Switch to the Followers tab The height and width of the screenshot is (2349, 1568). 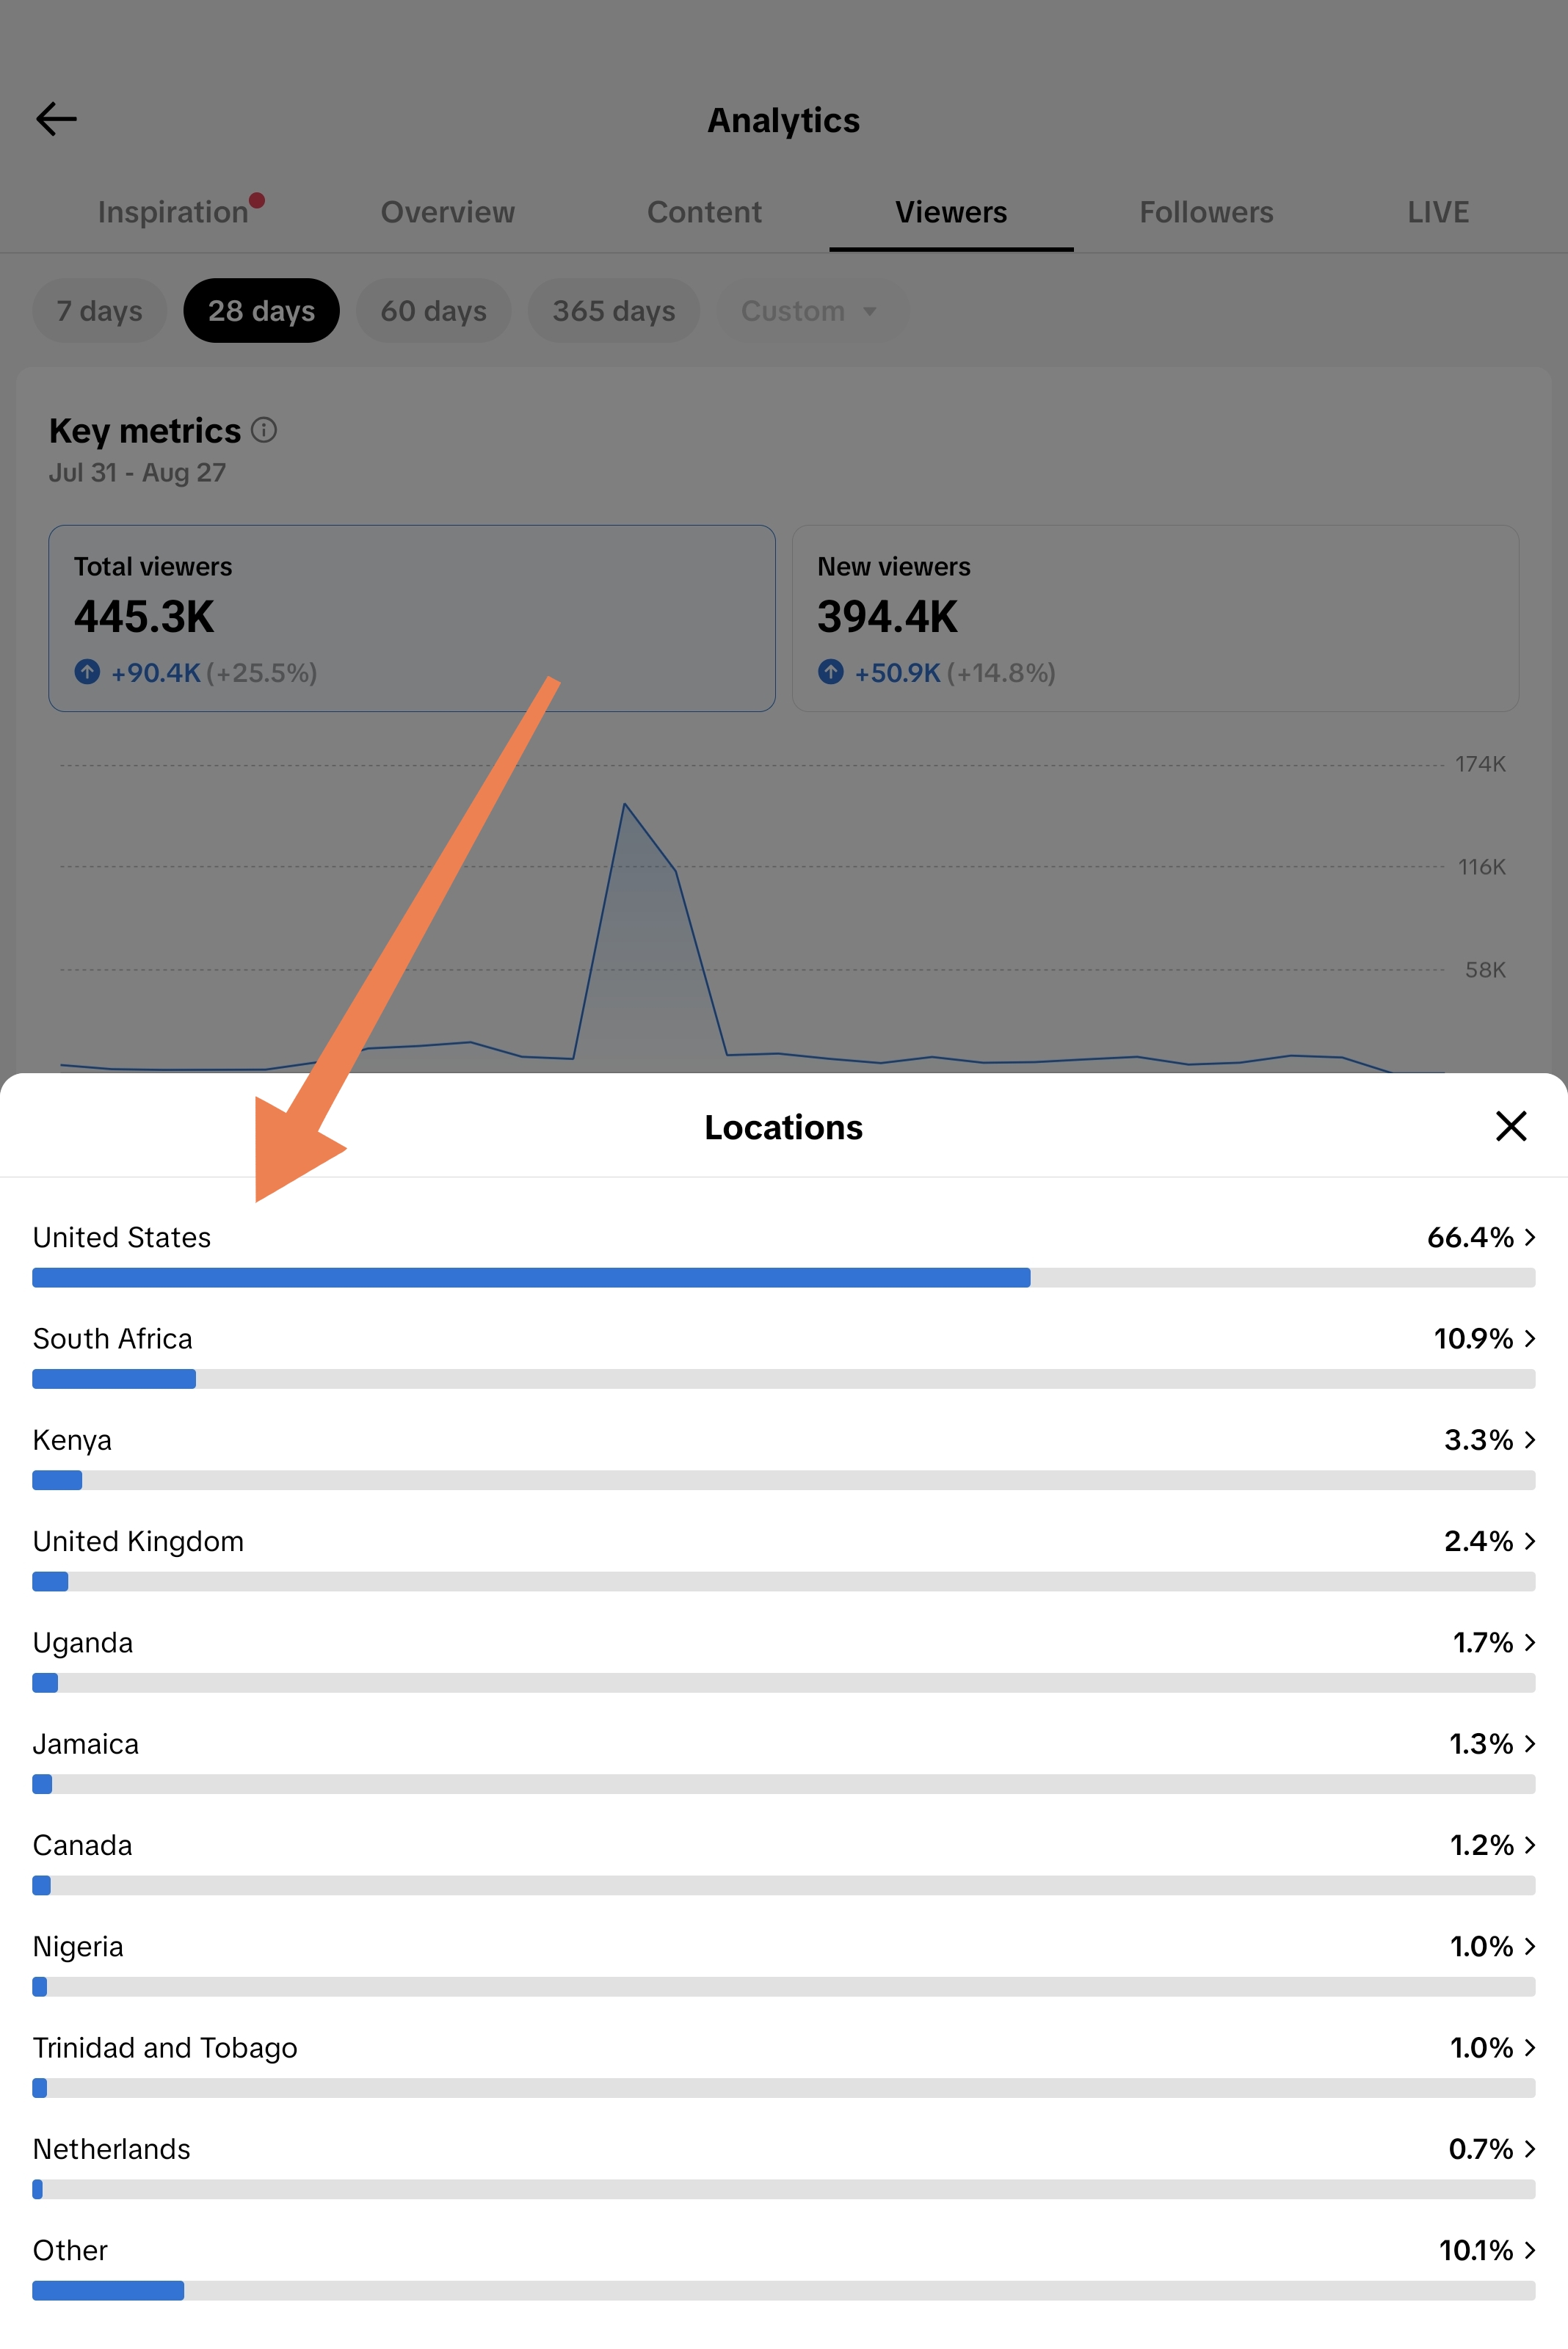pos(1206,212)
